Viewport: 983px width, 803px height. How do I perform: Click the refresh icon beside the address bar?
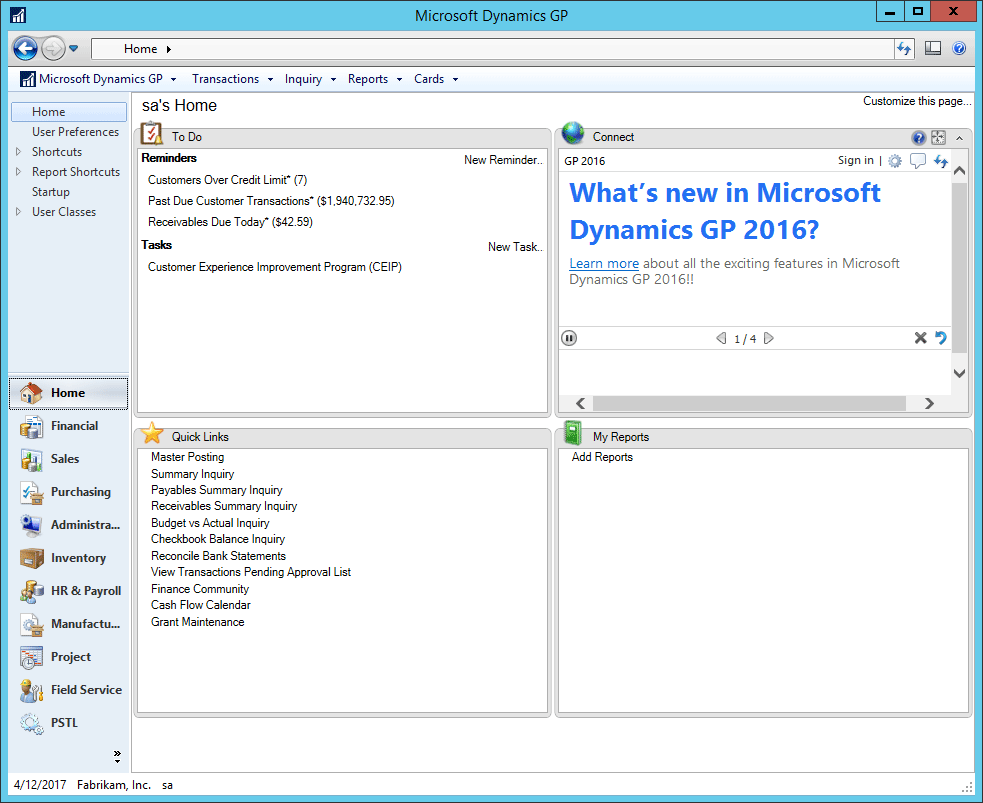pyautogui.click(x=904, y=48)
